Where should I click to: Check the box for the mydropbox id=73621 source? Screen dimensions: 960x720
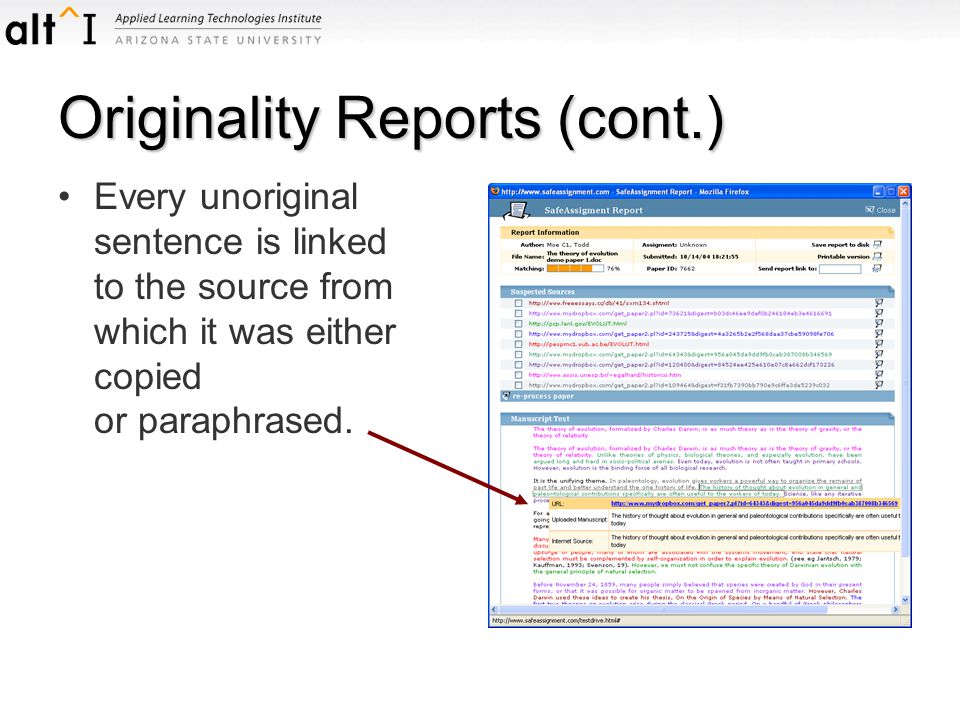(519, 313)
